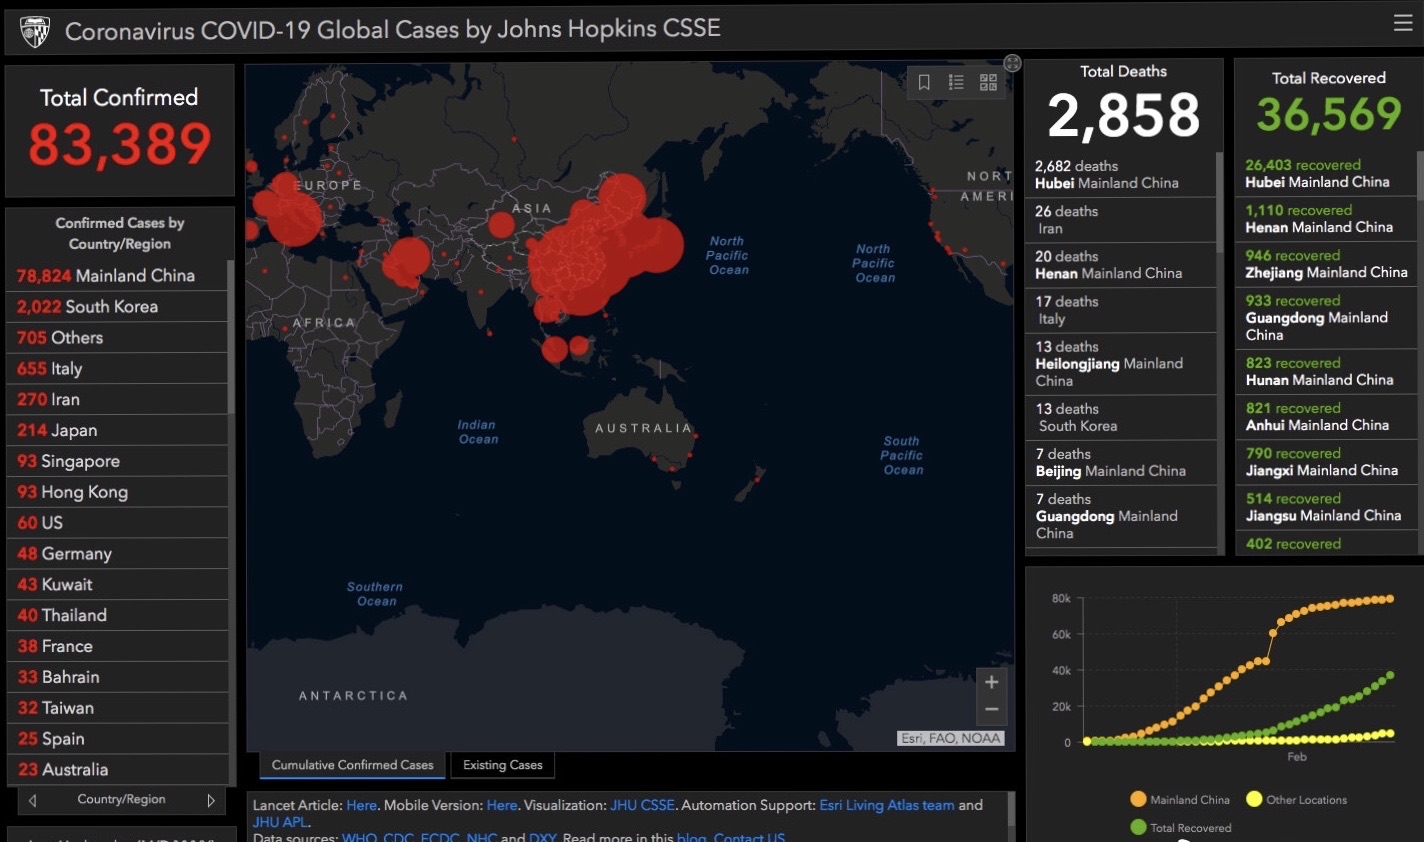The height and width of the screenshot is (842, 1424).
Task: Click '26,403 recovered Hubei' row
Action: (x=1327, y=174)
